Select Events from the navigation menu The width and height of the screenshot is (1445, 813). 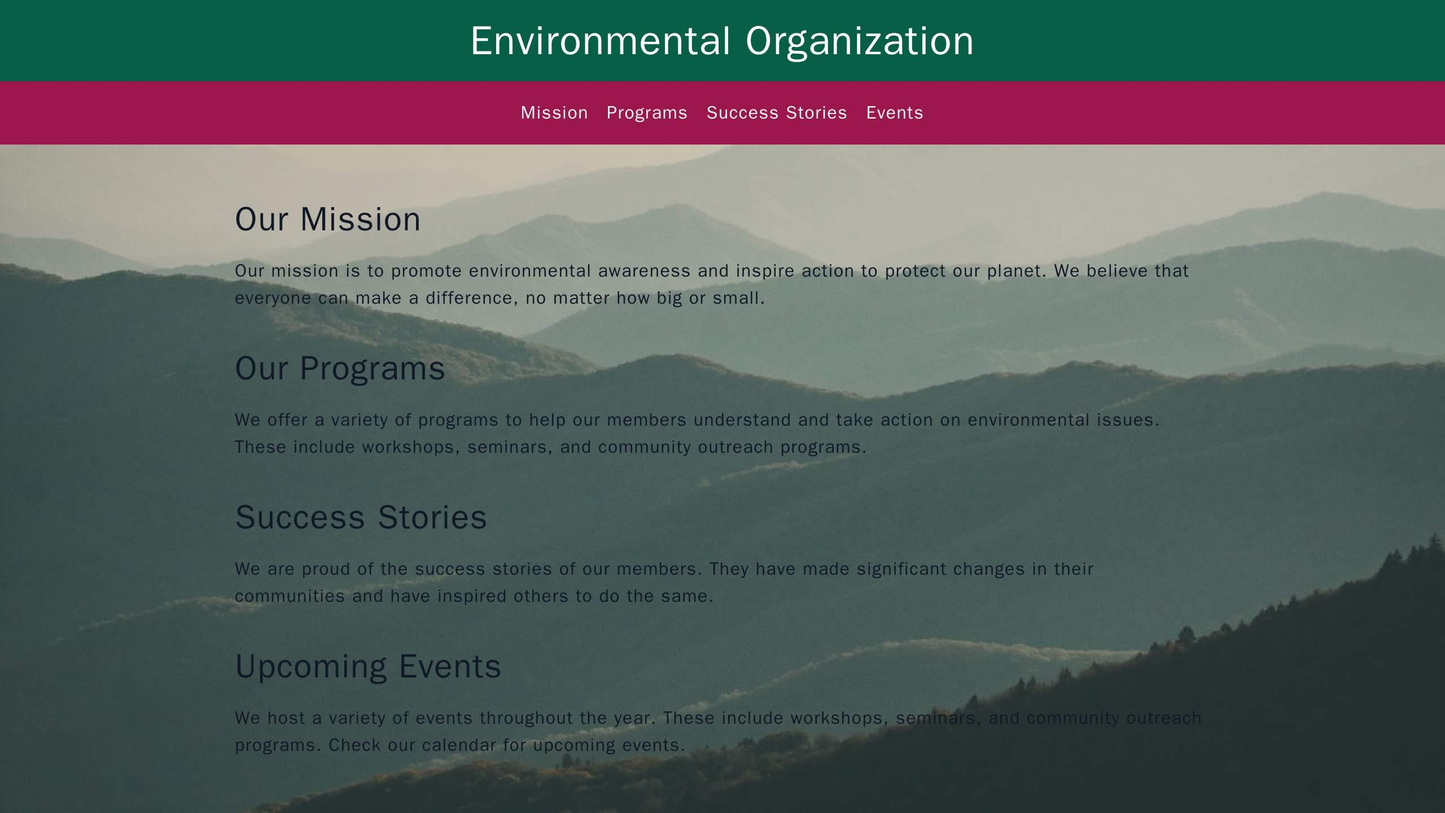pyautogui.click(x=893, y=112)
